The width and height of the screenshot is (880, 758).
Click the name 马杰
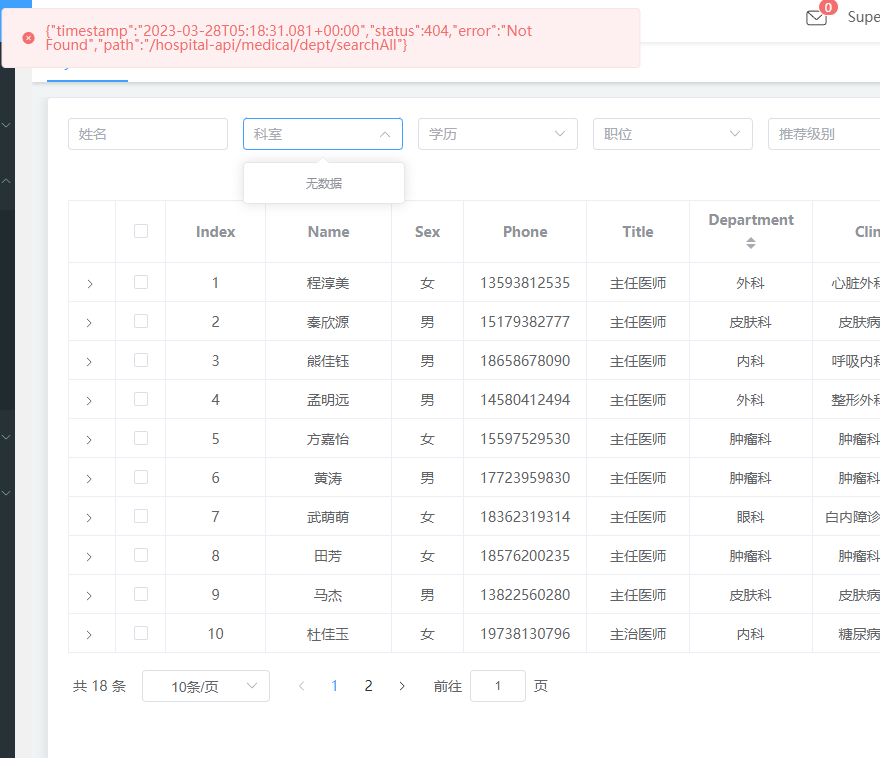pyautogui.click(x=328, y=595)
